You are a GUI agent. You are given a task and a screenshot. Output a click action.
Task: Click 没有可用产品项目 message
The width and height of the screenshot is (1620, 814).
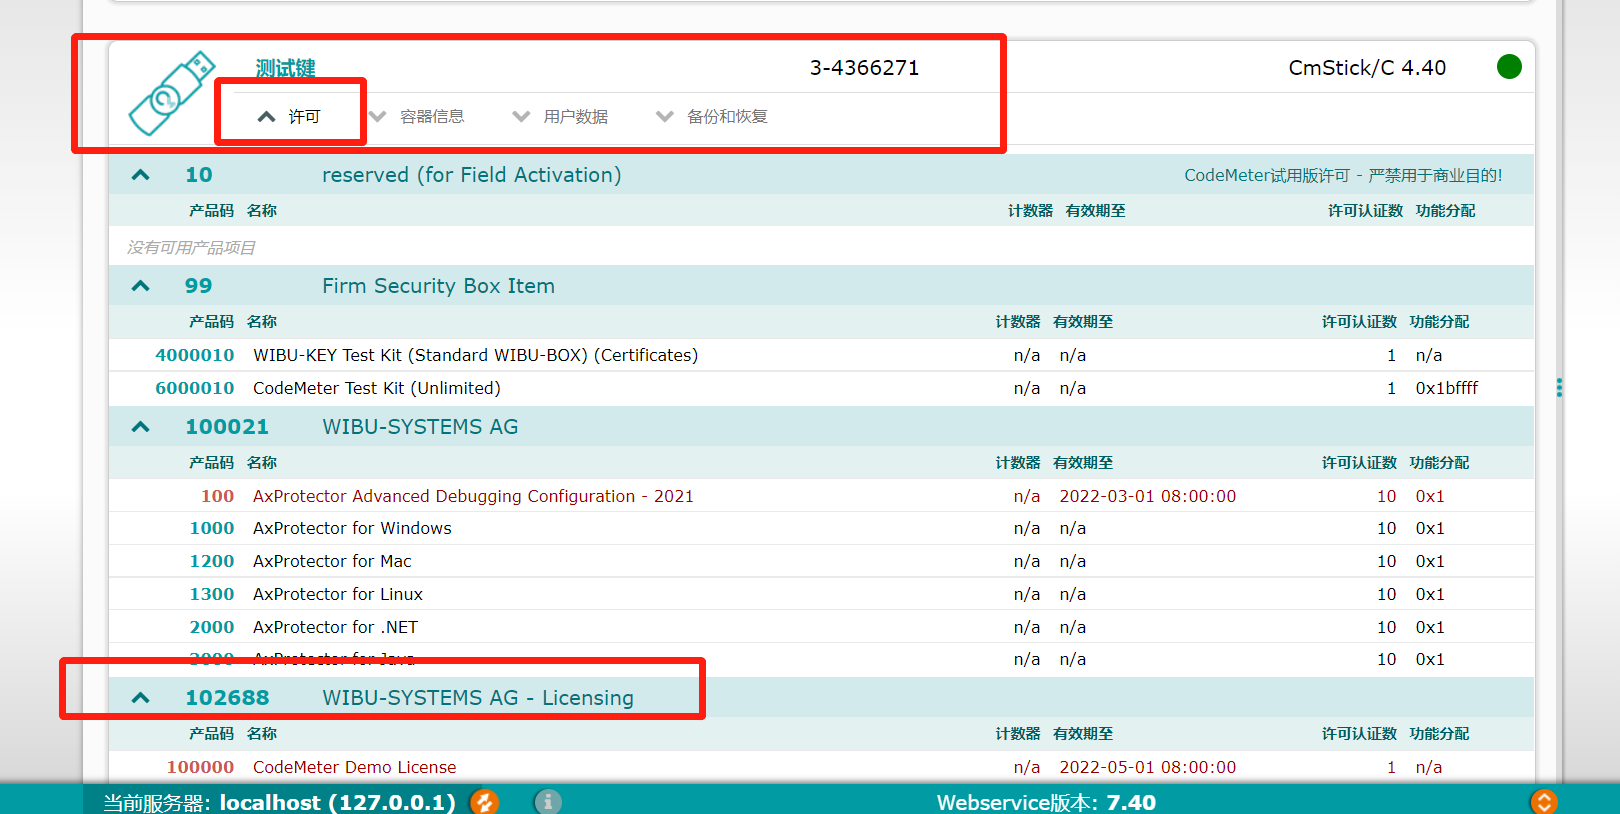[191, 248]
